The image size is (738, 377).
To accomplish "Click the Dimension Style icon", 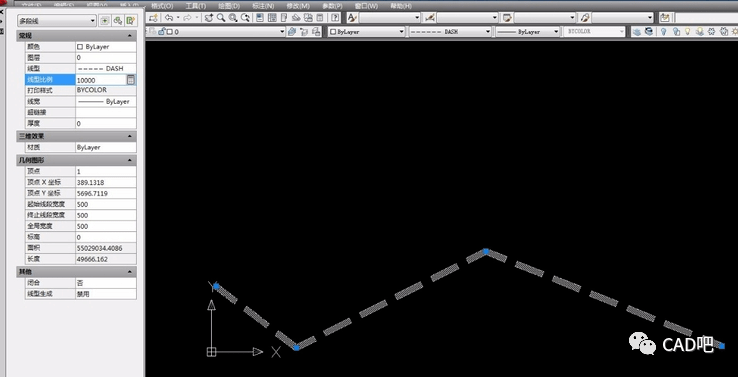I will pyautogui.click(x=429, y=18).
